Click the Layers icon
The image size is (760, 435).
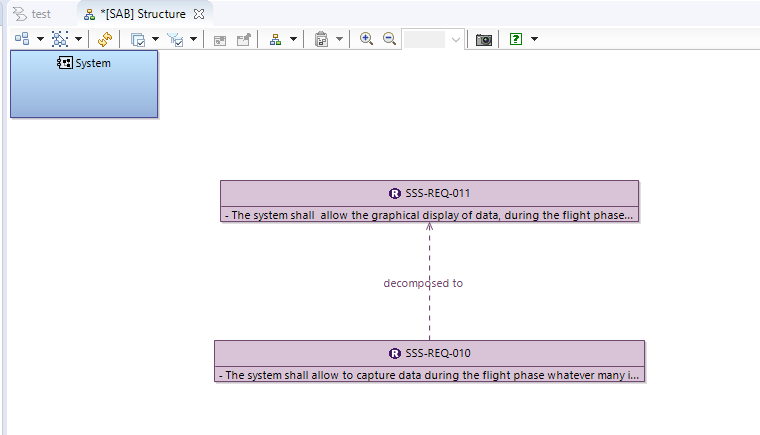coord(138,39)
